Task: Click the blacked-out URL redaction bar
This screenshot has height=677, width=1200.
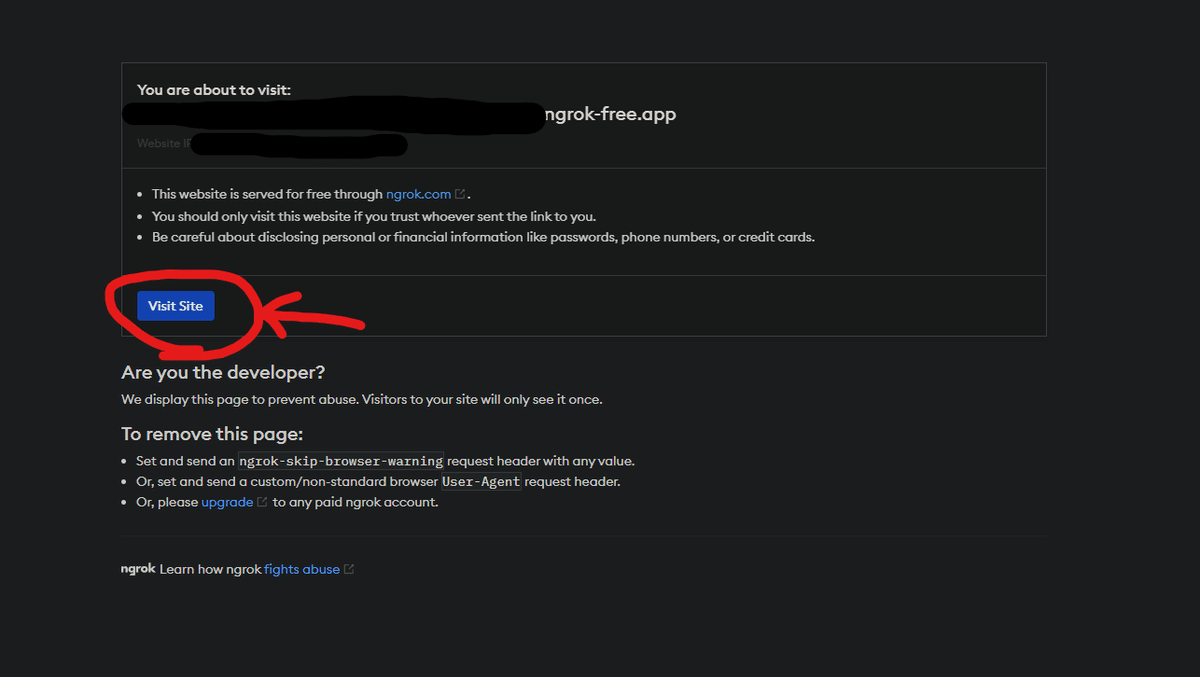Action: (334, 115)
